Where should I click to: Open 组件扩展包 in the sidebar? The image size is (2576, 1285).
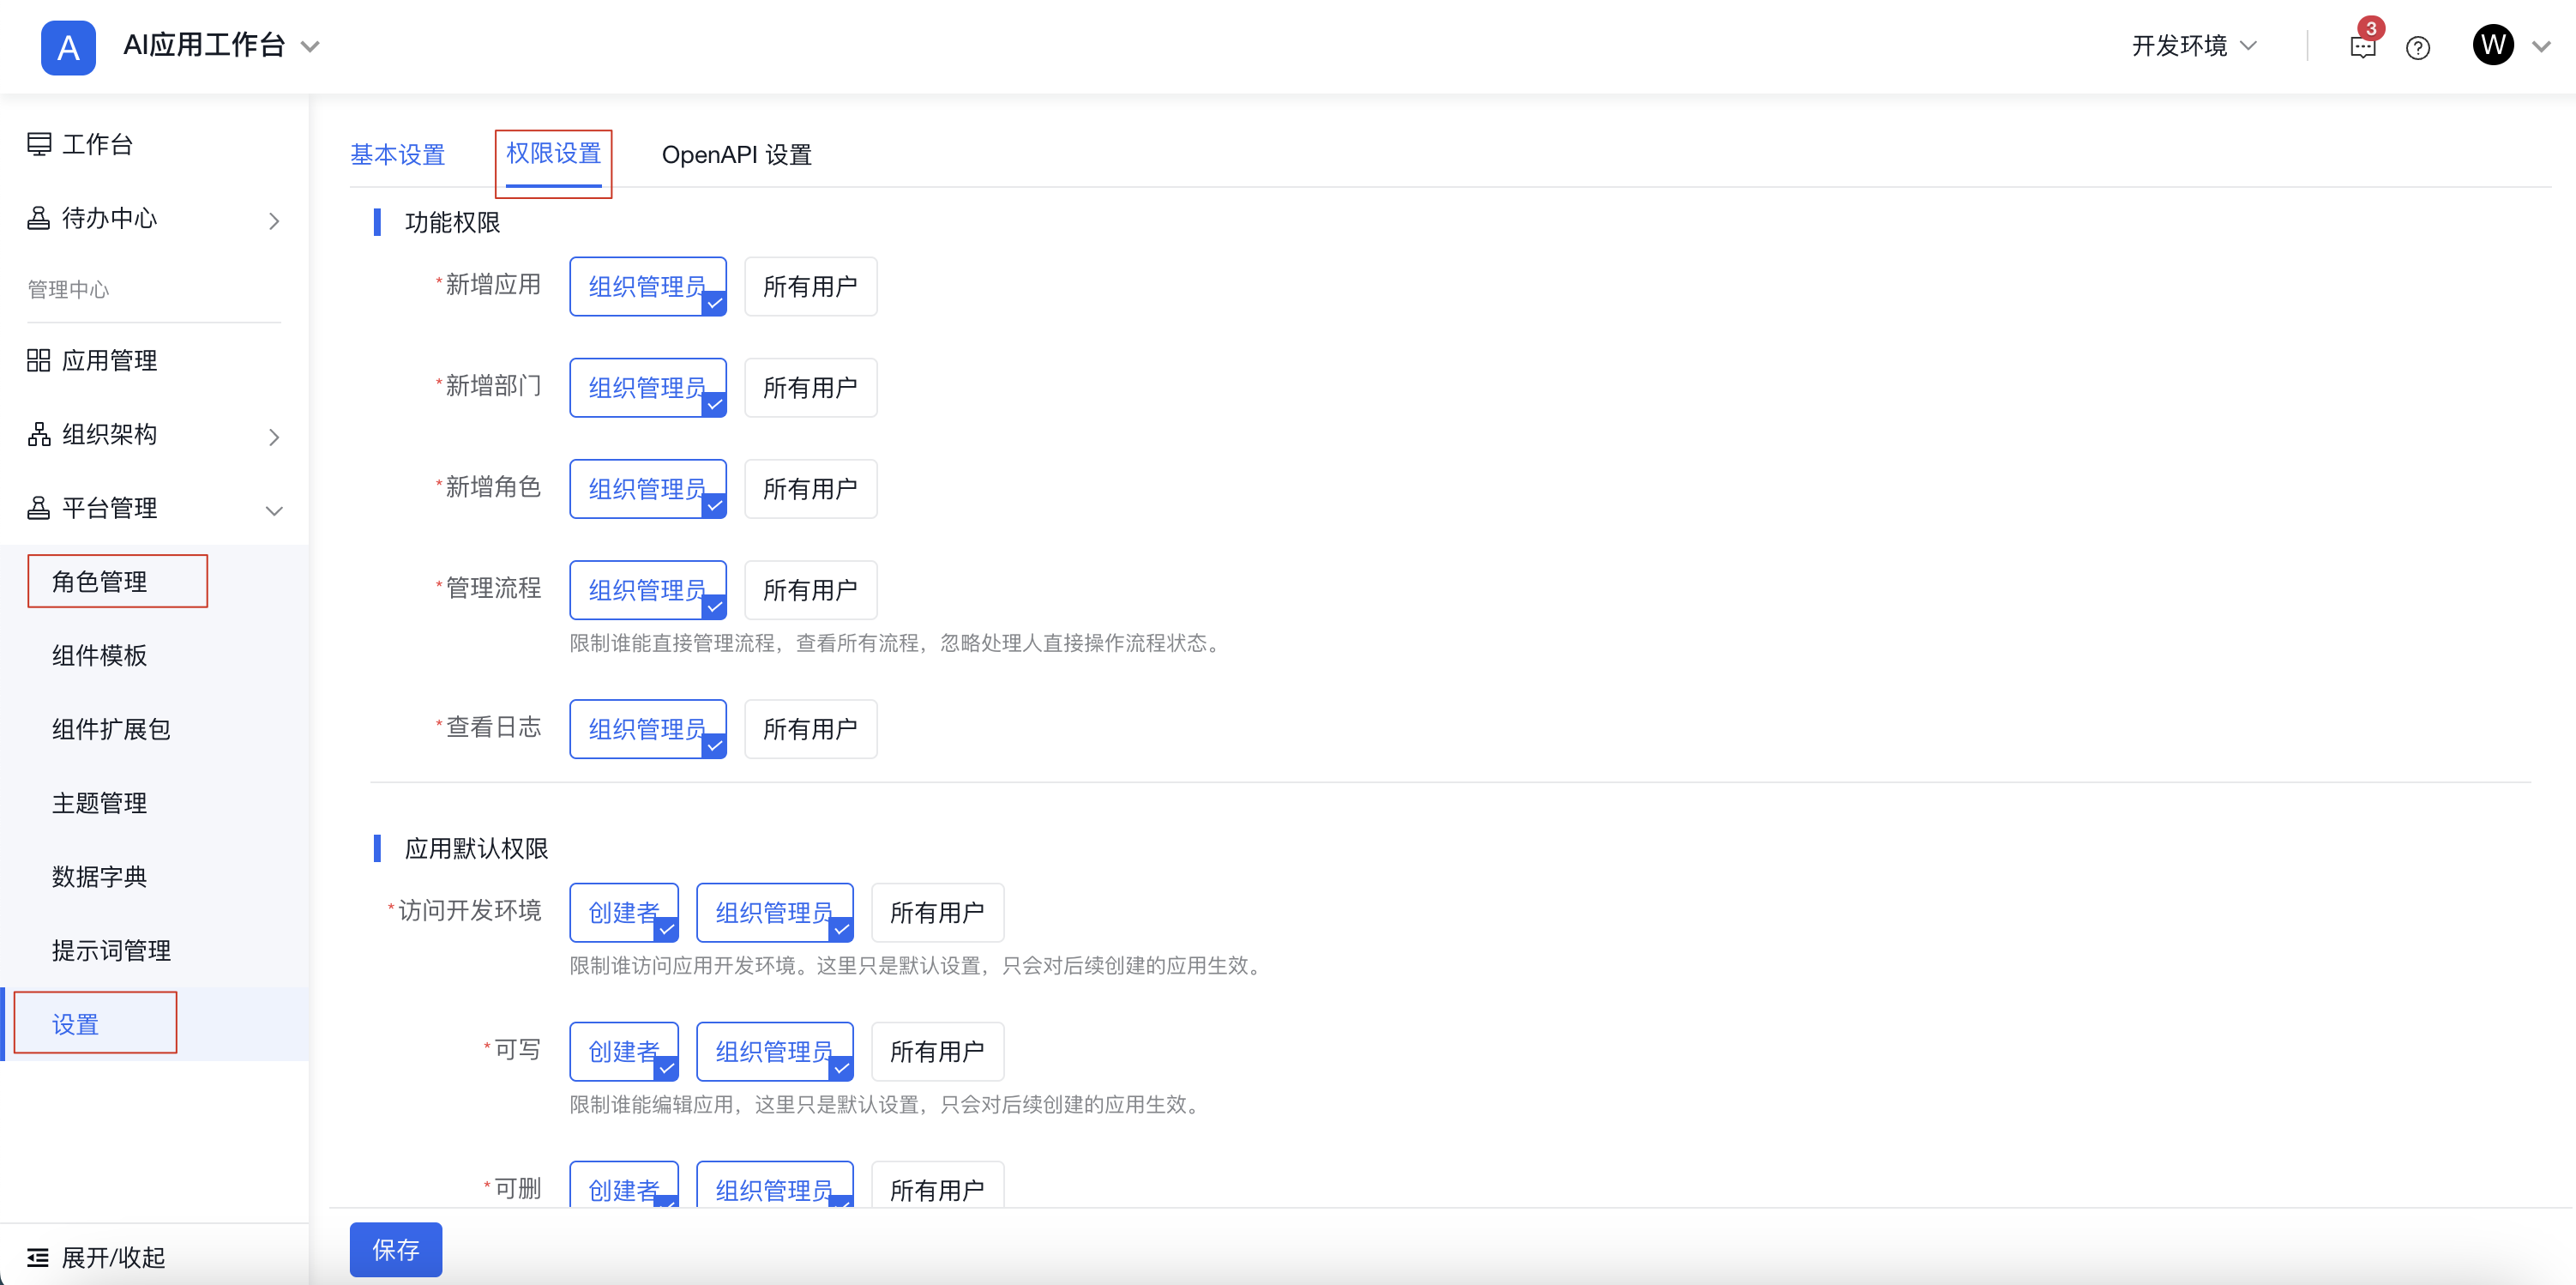[111, 729]
